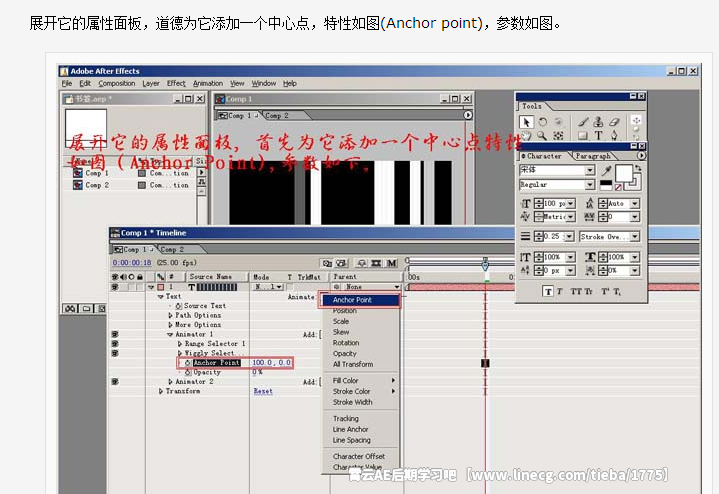Enable All Caps (TT) style
The height and width of the screenshot is (494, 719).
(x=576, y=292)
